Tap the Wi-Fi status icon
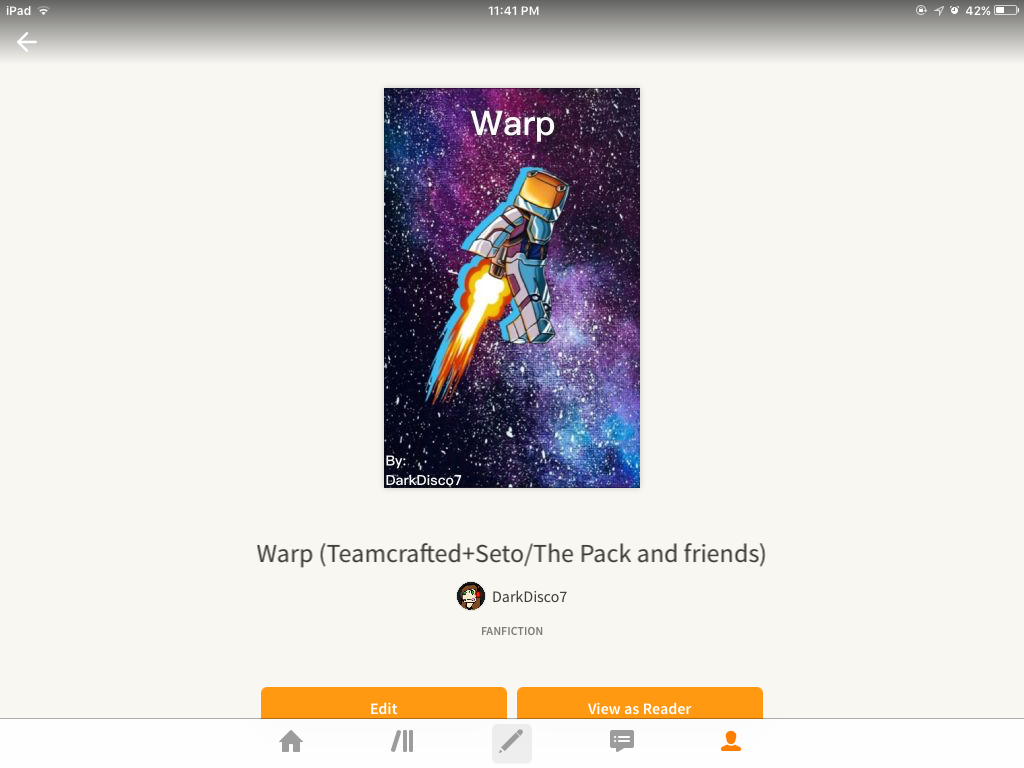Viewport: 1024px width, 768px height. coord(44,10)
